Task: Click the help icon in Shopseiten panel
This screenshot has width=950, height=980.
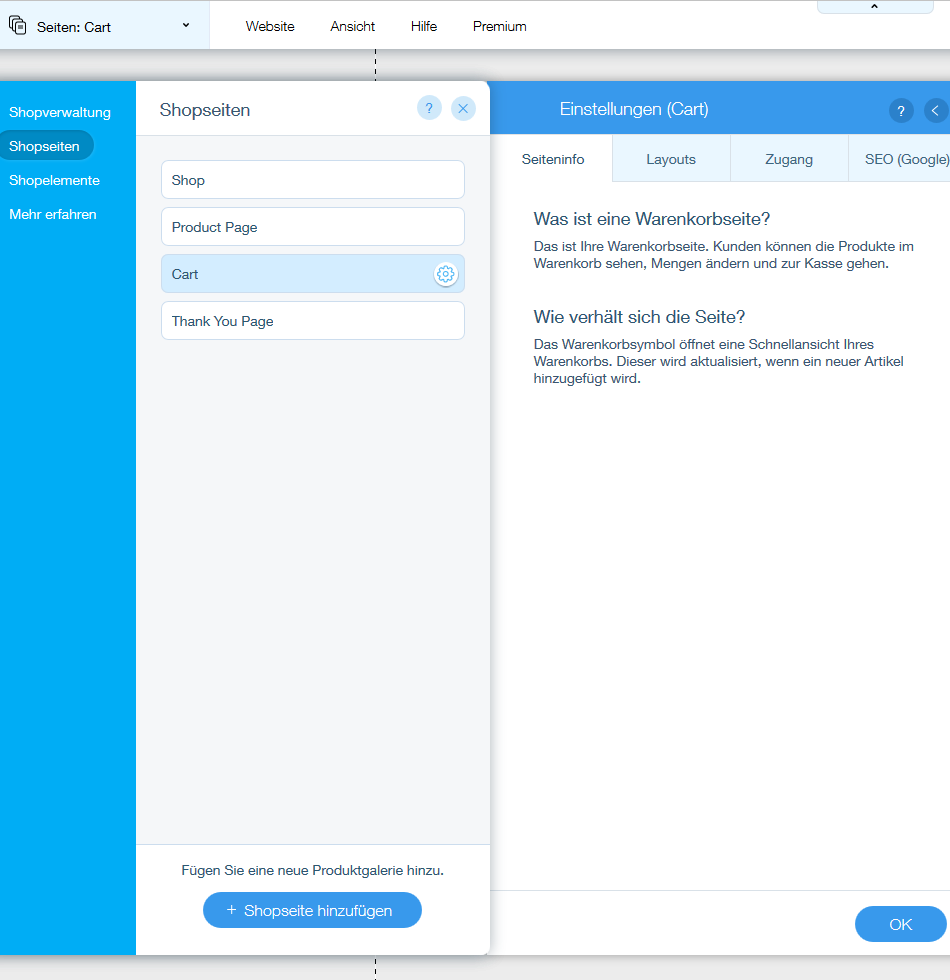Action: pos(429,109)
